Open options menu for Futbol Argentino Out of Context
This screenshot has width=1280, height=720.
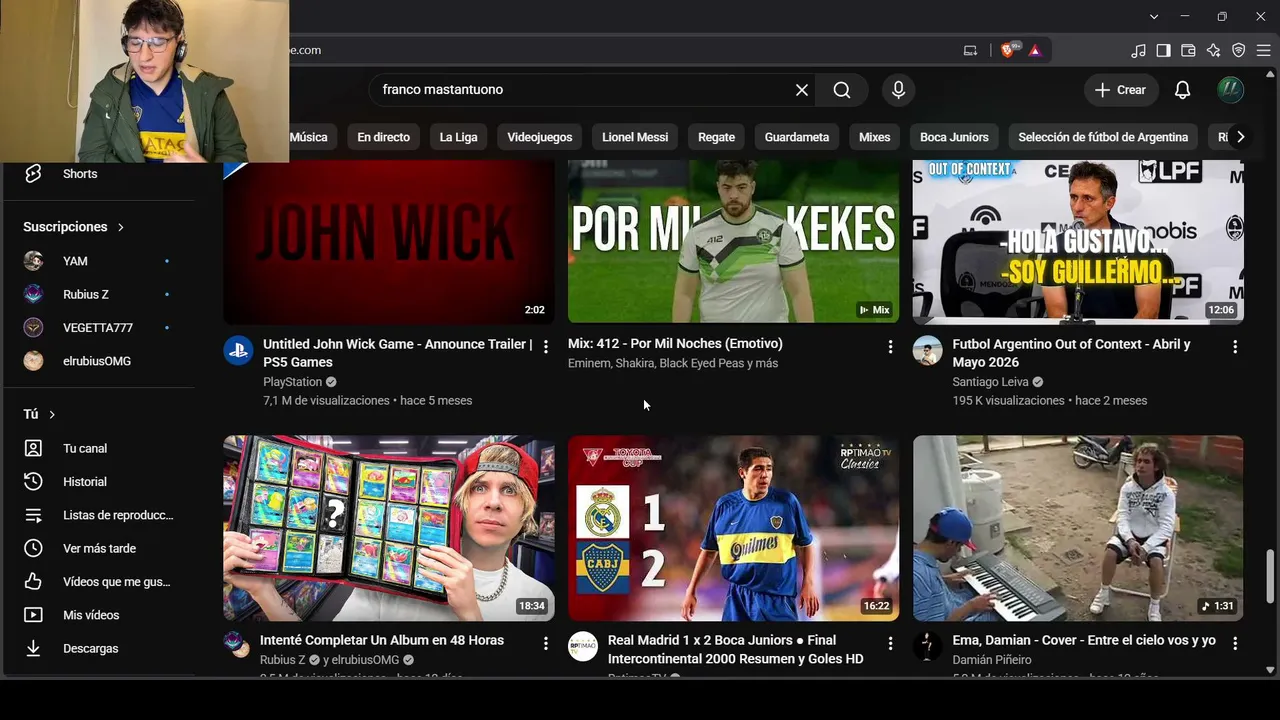coord(1235,347)
